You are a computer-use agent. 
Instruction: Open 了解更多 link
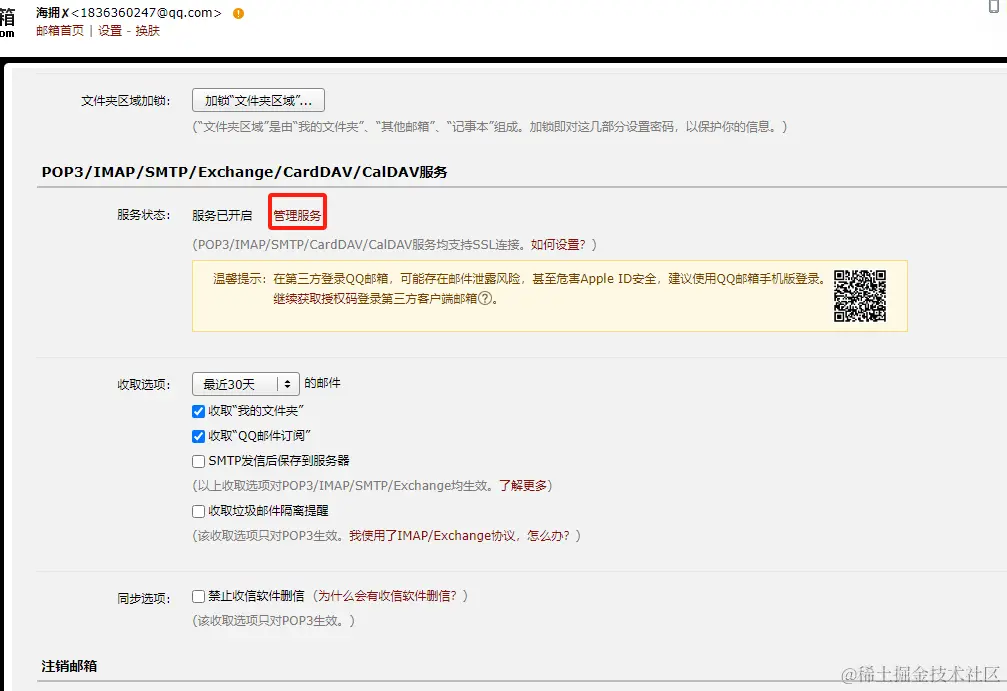coord(523,485)
